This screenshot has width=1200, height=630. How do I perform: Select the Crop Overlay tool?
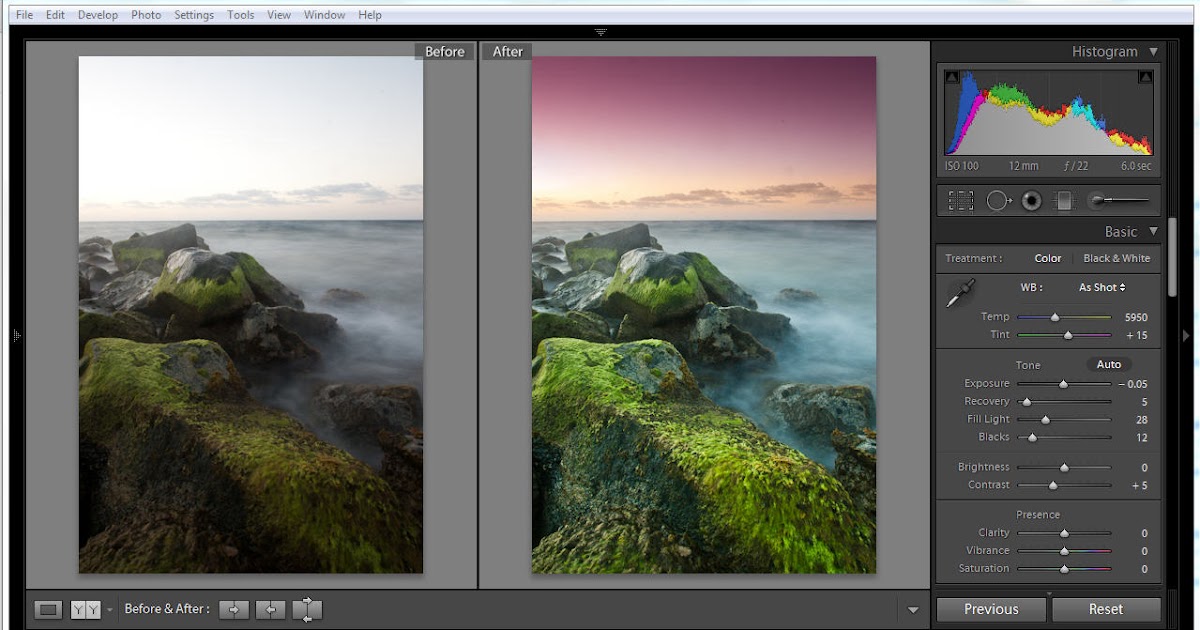(x=961, y=201)
